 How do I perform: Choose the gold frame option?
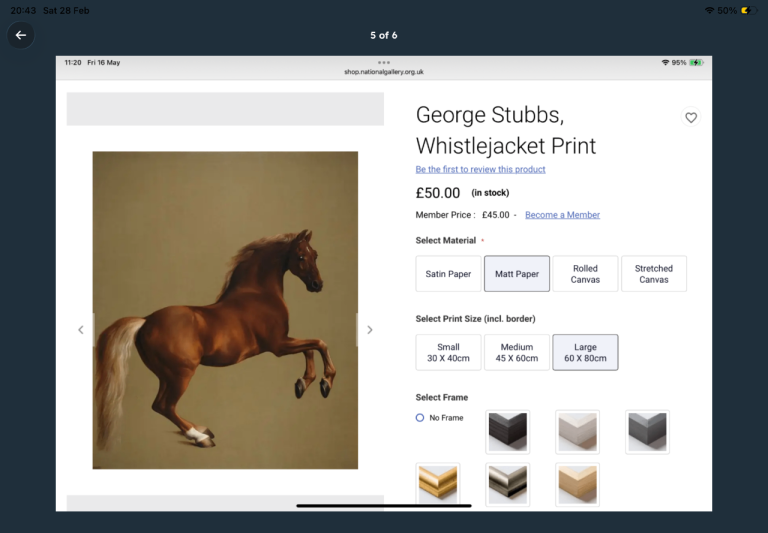[437, 484]
